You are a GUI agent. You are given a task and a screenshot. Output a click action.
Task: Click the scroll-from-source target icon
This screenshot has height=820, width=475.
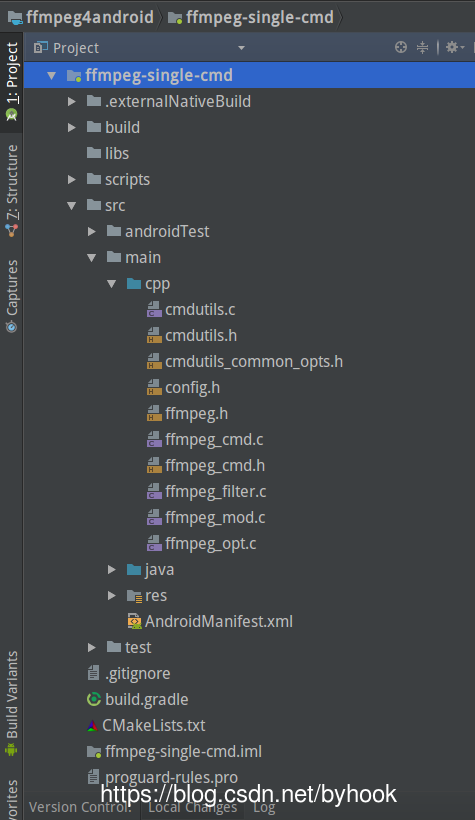[401, 48]
